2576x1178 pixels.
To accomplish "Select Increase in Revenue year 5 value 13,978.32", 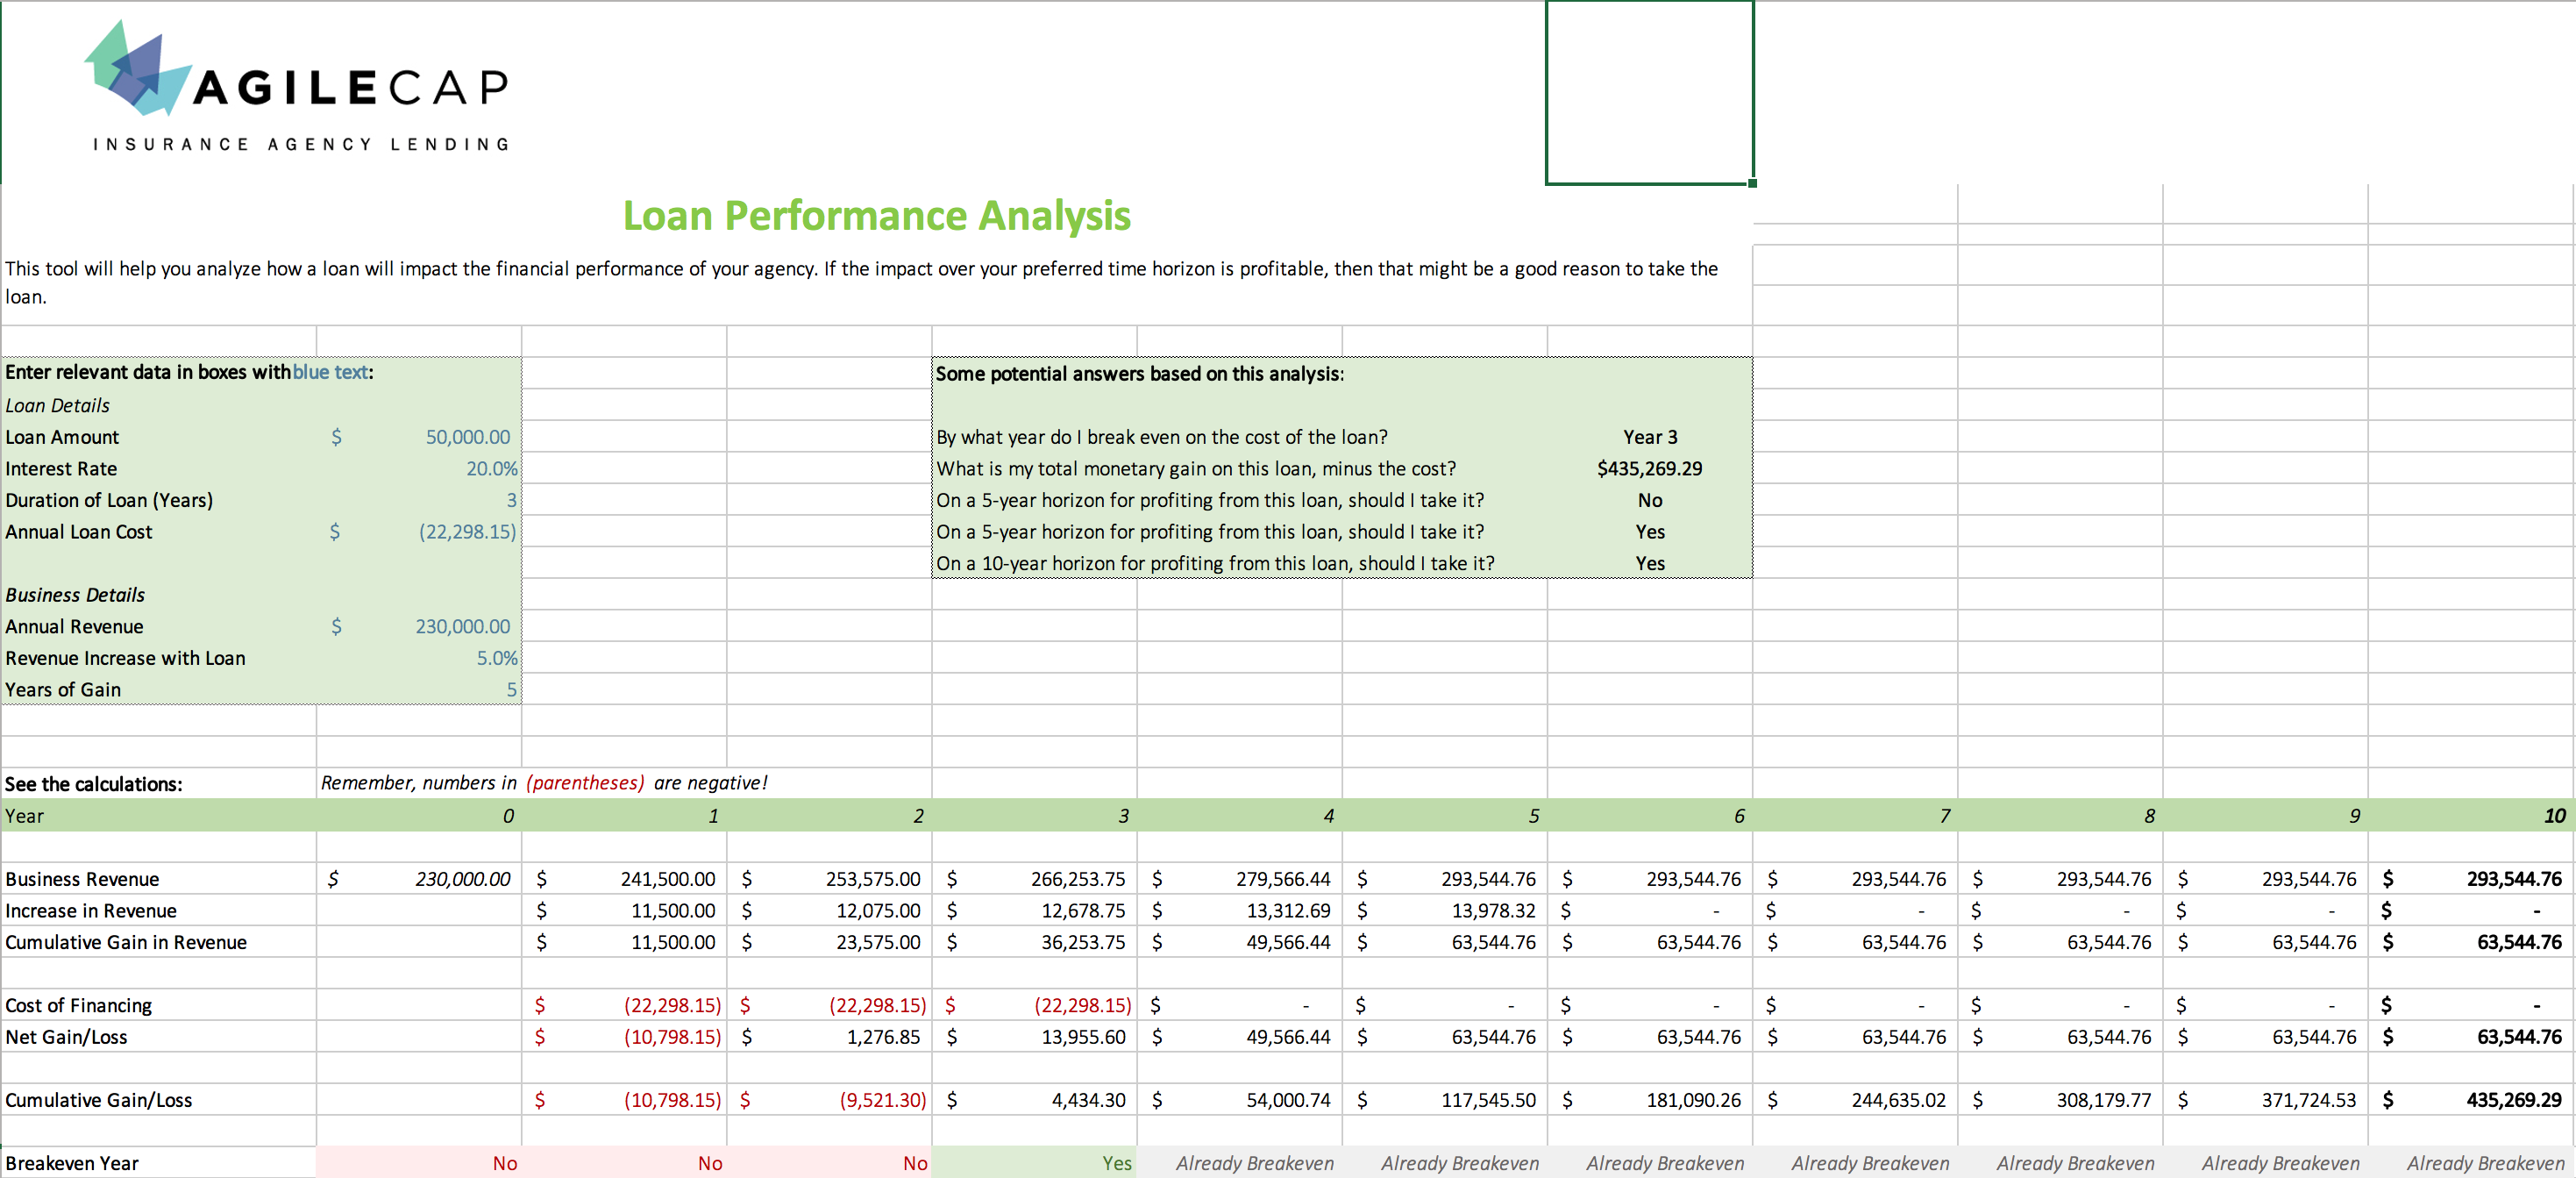I will coord(1445,911).
